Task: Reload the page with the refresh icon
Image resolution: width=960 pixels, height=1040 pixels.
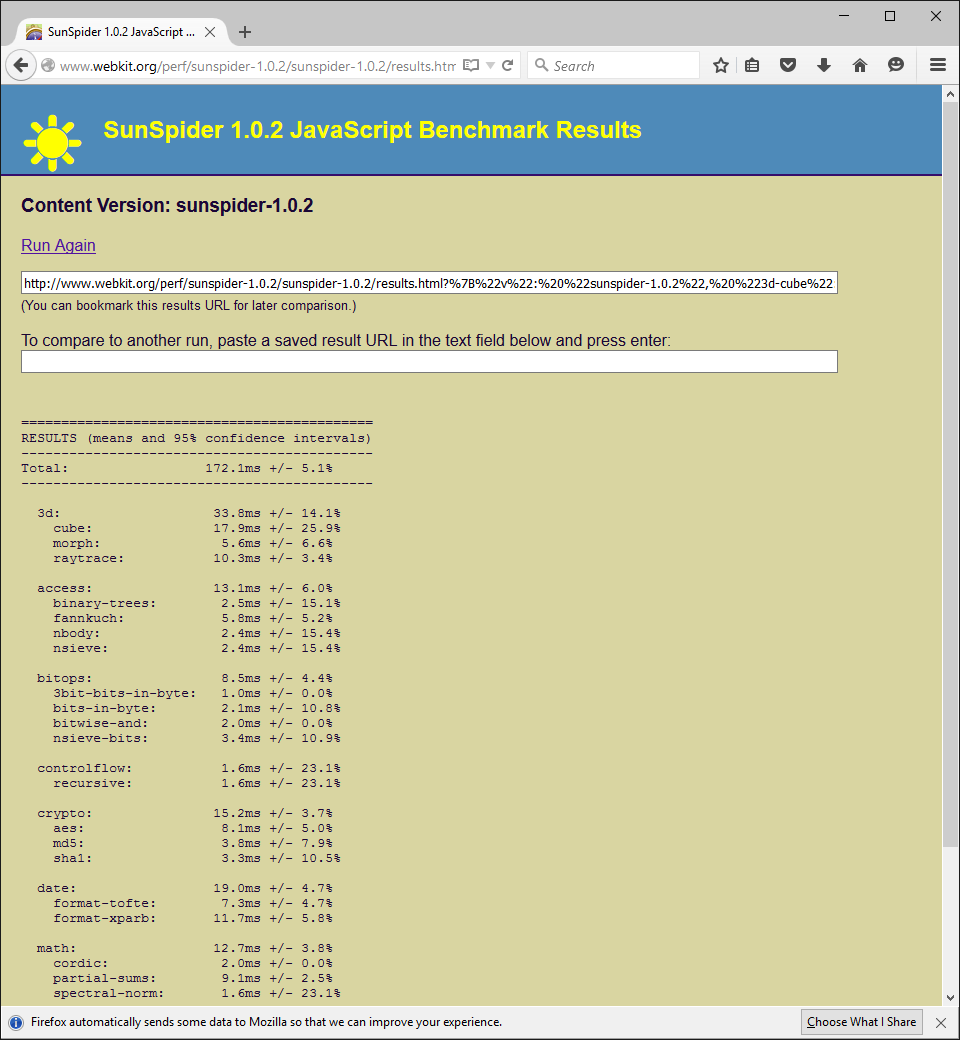Action: pos(508,66)
